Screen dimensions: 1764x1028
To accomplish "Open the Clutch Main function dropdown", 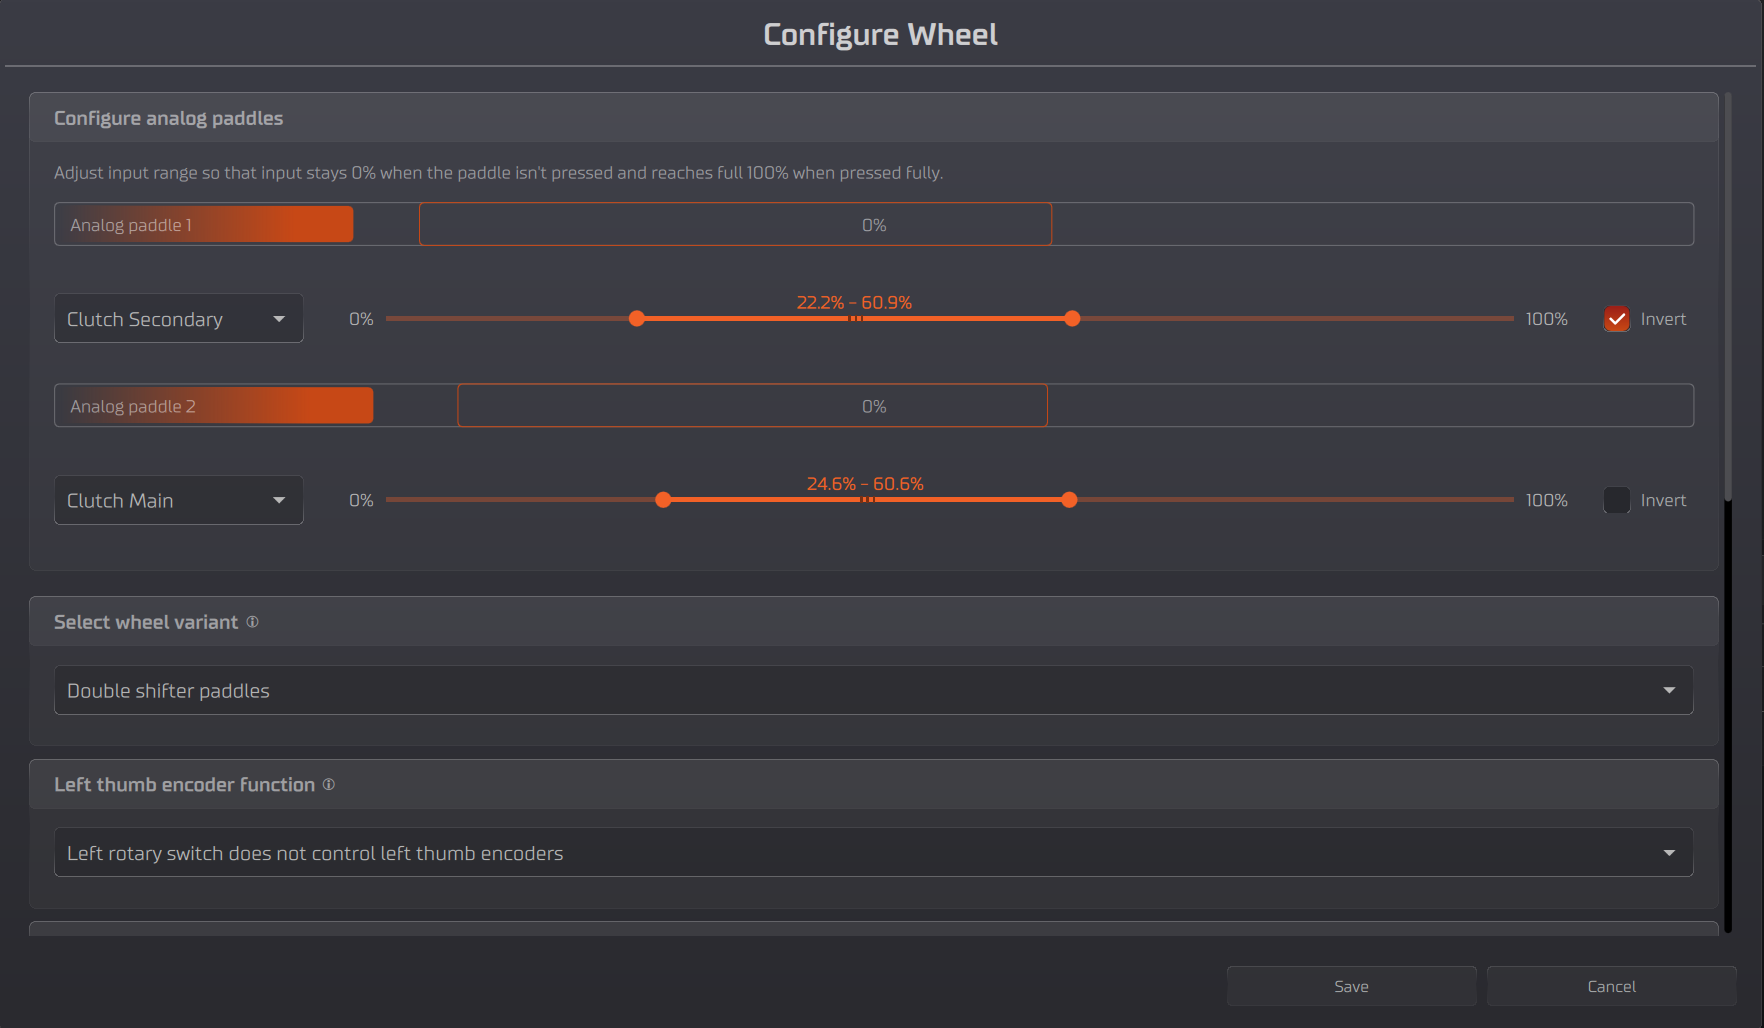I will 160,500.
